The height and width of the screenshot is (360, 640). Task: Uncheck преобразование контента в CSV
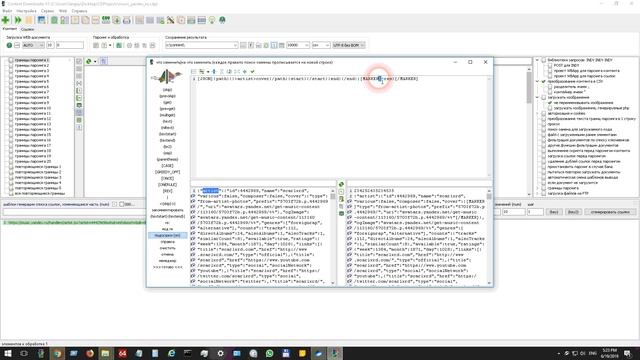pyautogui.click(x=544, y=81)
